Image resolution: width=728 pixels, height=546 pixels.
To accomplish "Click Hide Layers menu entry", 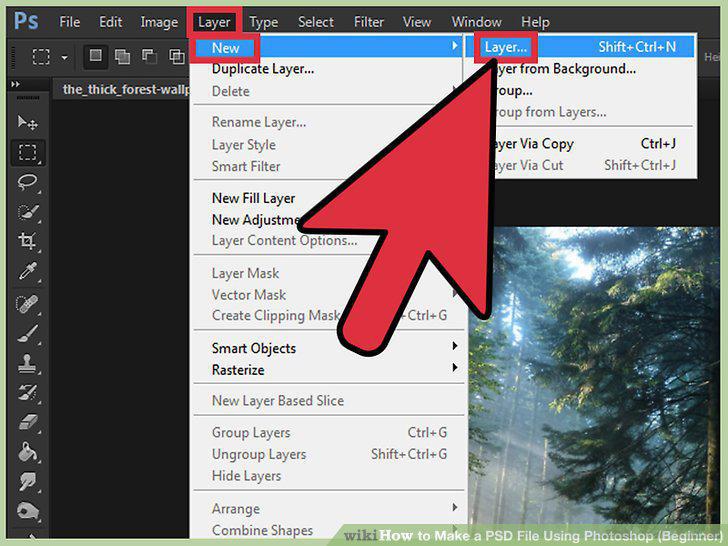I will pos(328,476).
